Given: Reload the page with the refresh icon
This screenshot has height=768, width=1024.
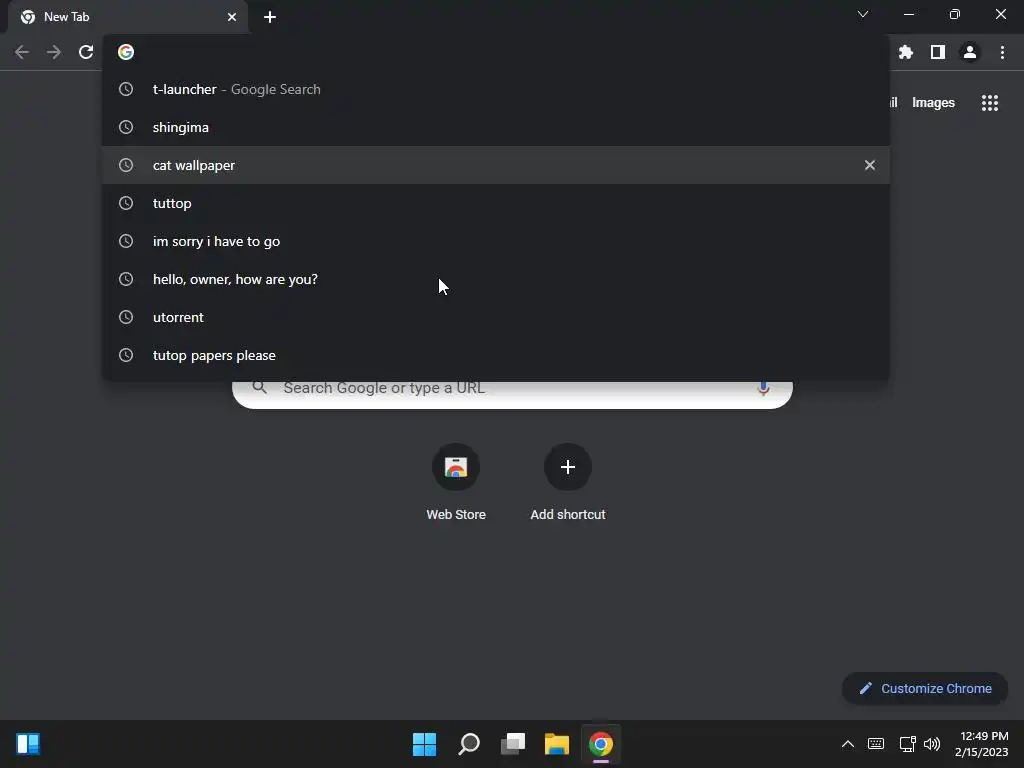Looking at the screenshot, I should (x=86, y=52).
